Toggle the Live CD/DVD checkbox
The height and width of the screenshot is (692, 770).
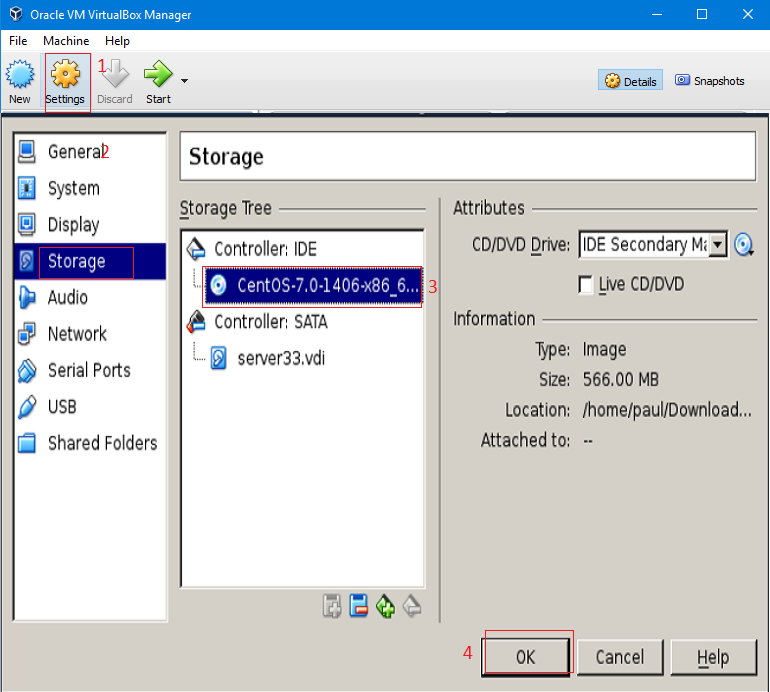point(585,284)
